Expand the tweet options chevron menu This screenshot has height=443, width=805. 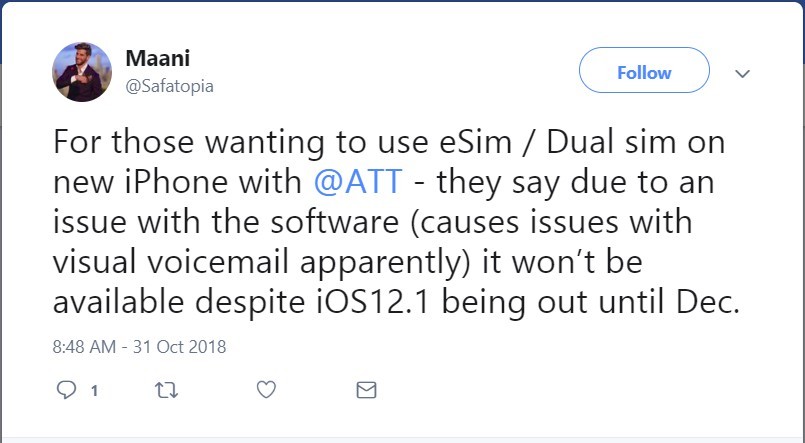[x=743, y=73]
